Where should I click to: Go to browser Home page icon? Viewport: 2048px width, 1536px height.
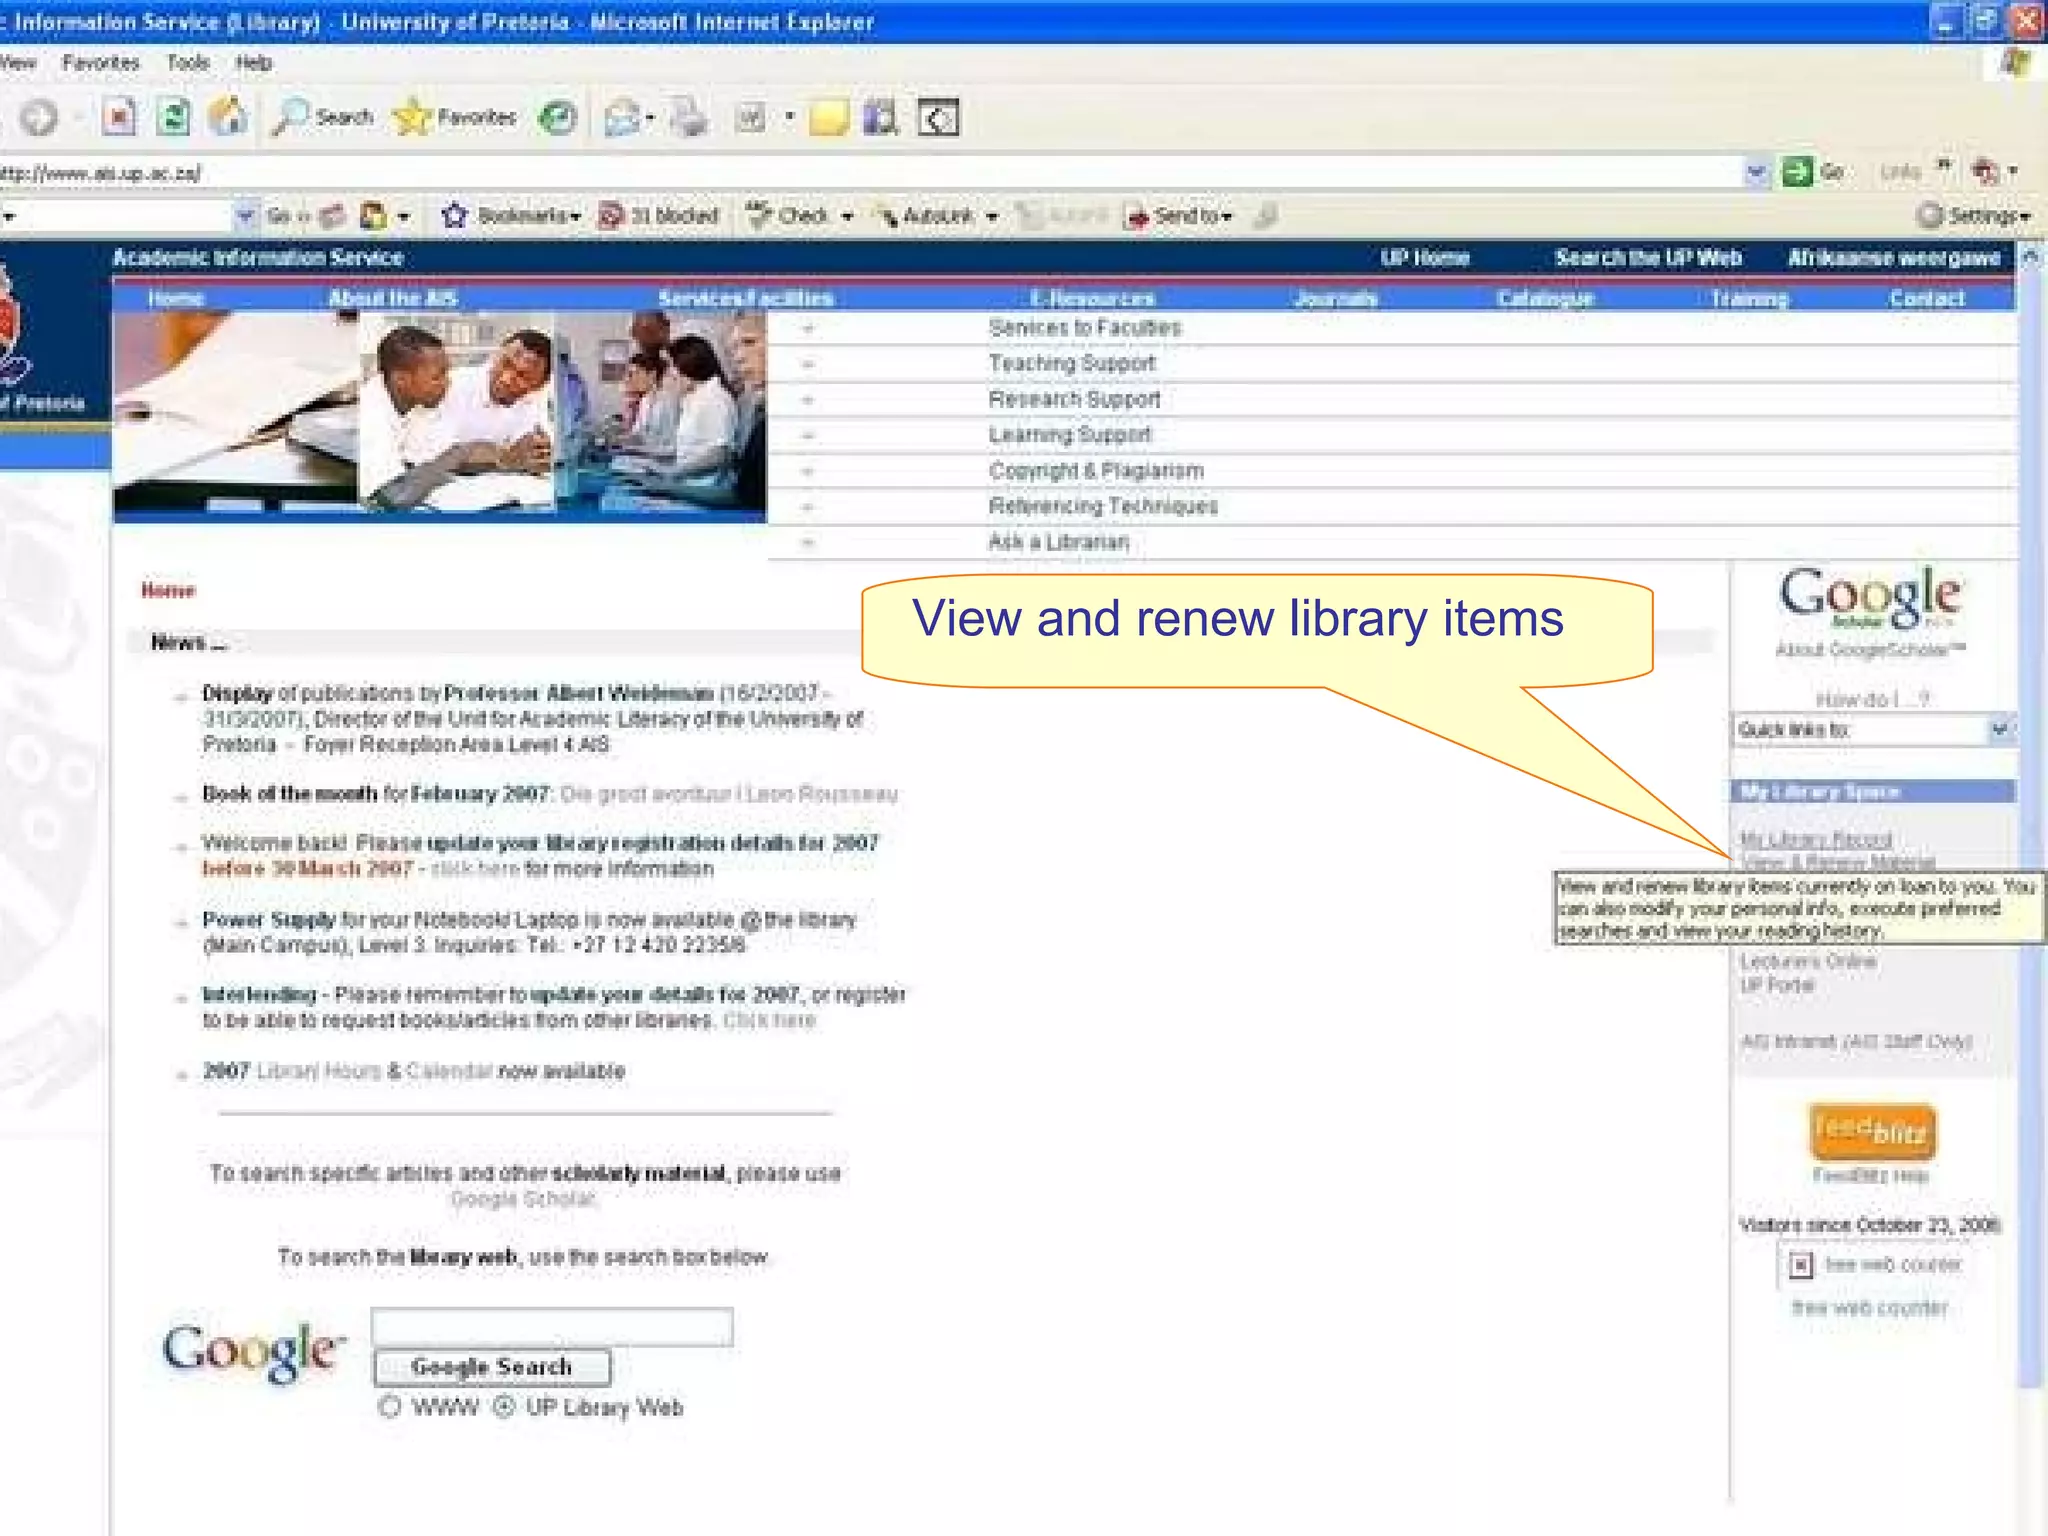point(228,118)
